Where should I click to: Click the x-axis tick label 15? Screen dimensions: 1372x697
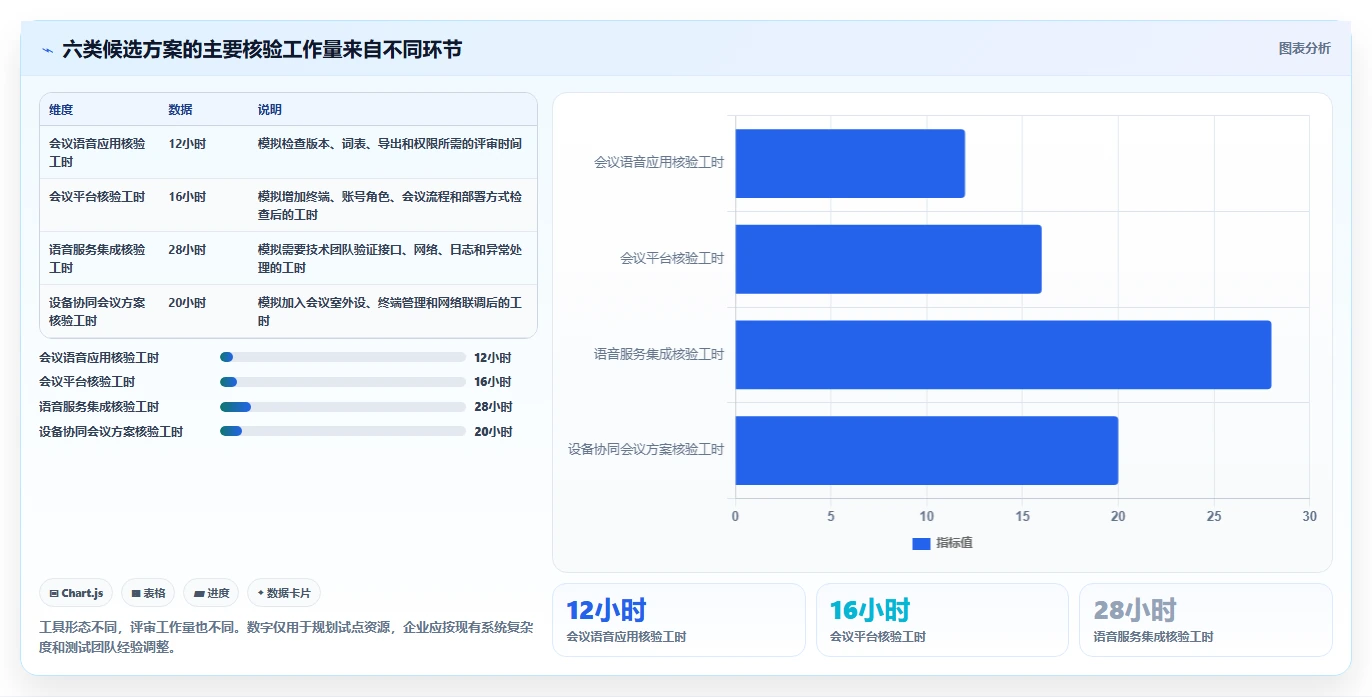coord(1022,516)
